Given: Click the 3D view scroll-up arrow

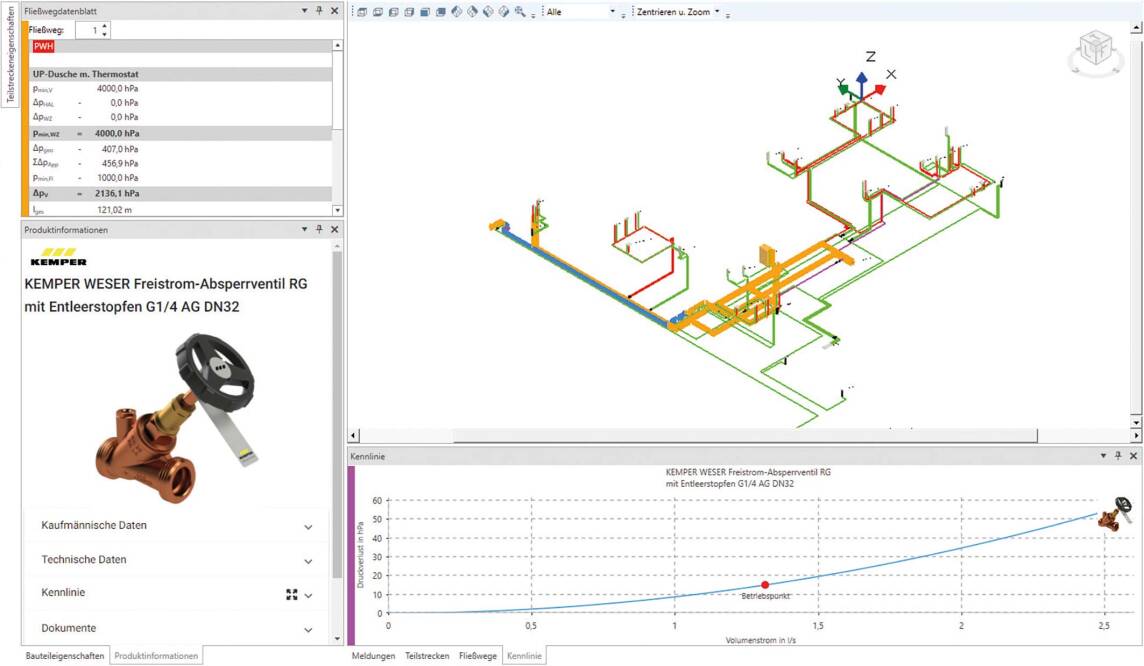Looking at the screenshot, I should click(x=1136, y=28).
